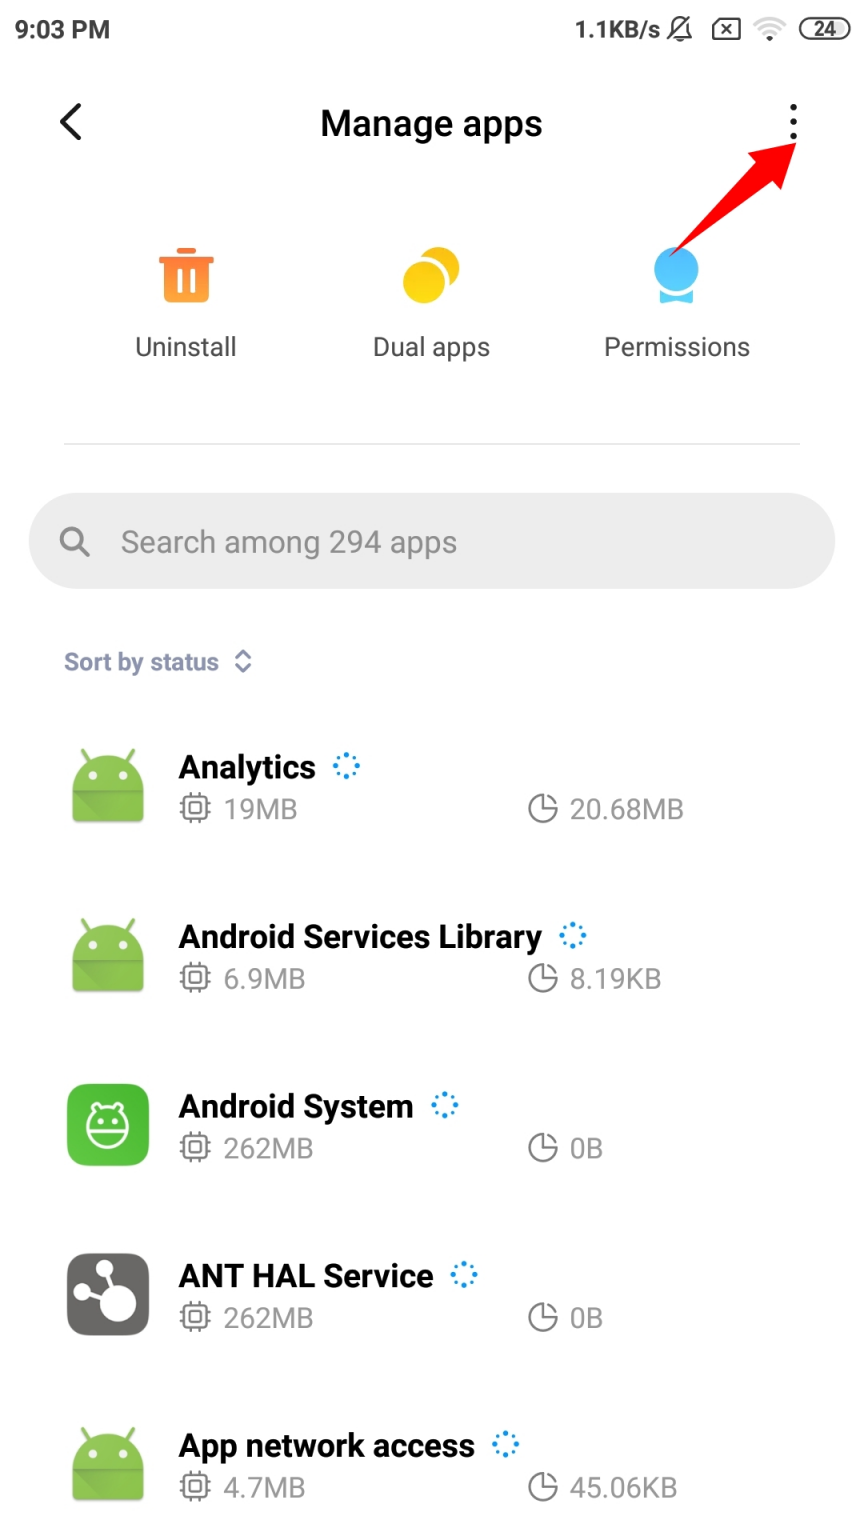Tap the Android System green icon
Image resolution: width=864 pixels, height=1536 pixels.
(x=108, y=1125)
